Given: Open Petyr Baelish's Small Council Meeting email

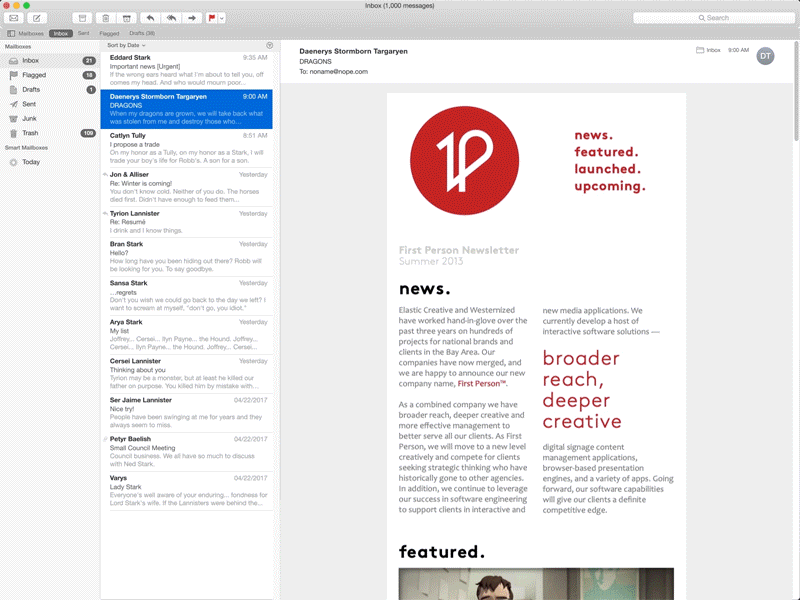Looking at the screenshot, I should coord(187,452).
